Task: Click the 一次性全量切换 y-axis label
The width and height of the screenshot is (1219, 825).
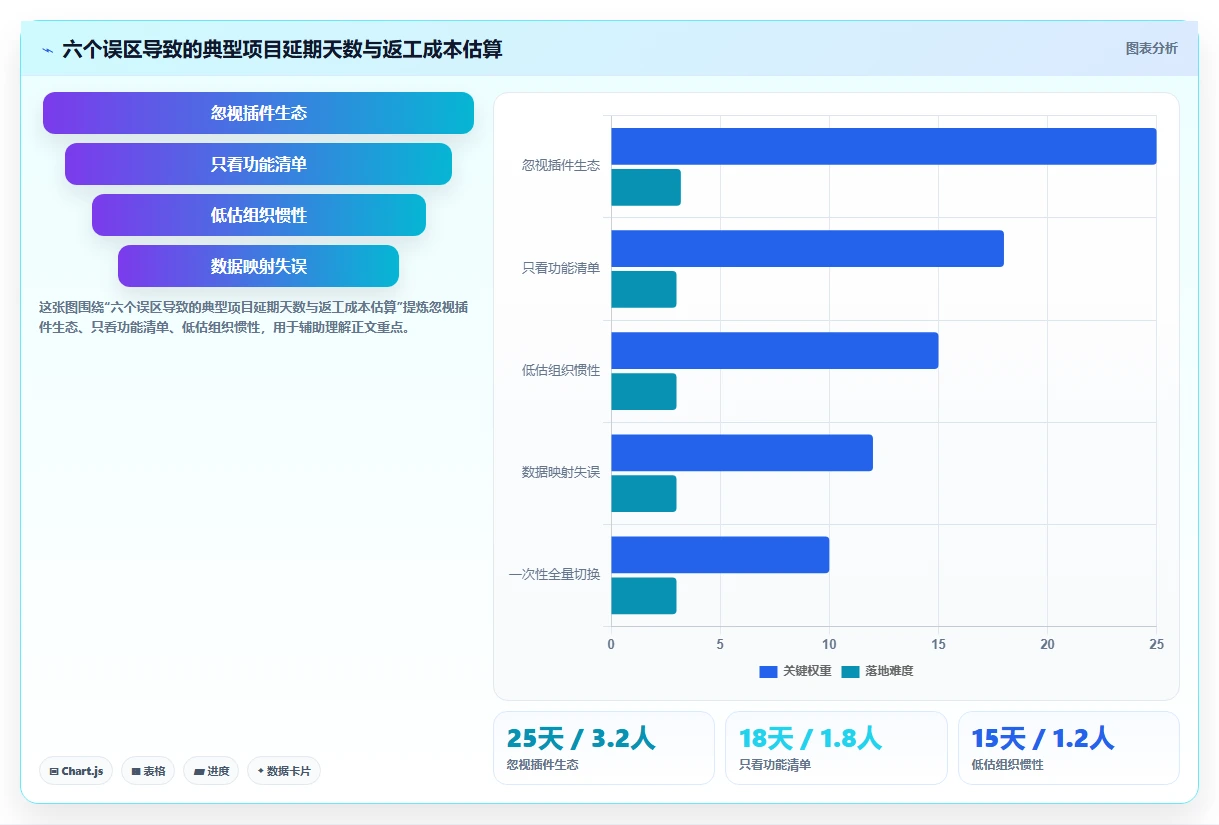Action: click(555, 574)
